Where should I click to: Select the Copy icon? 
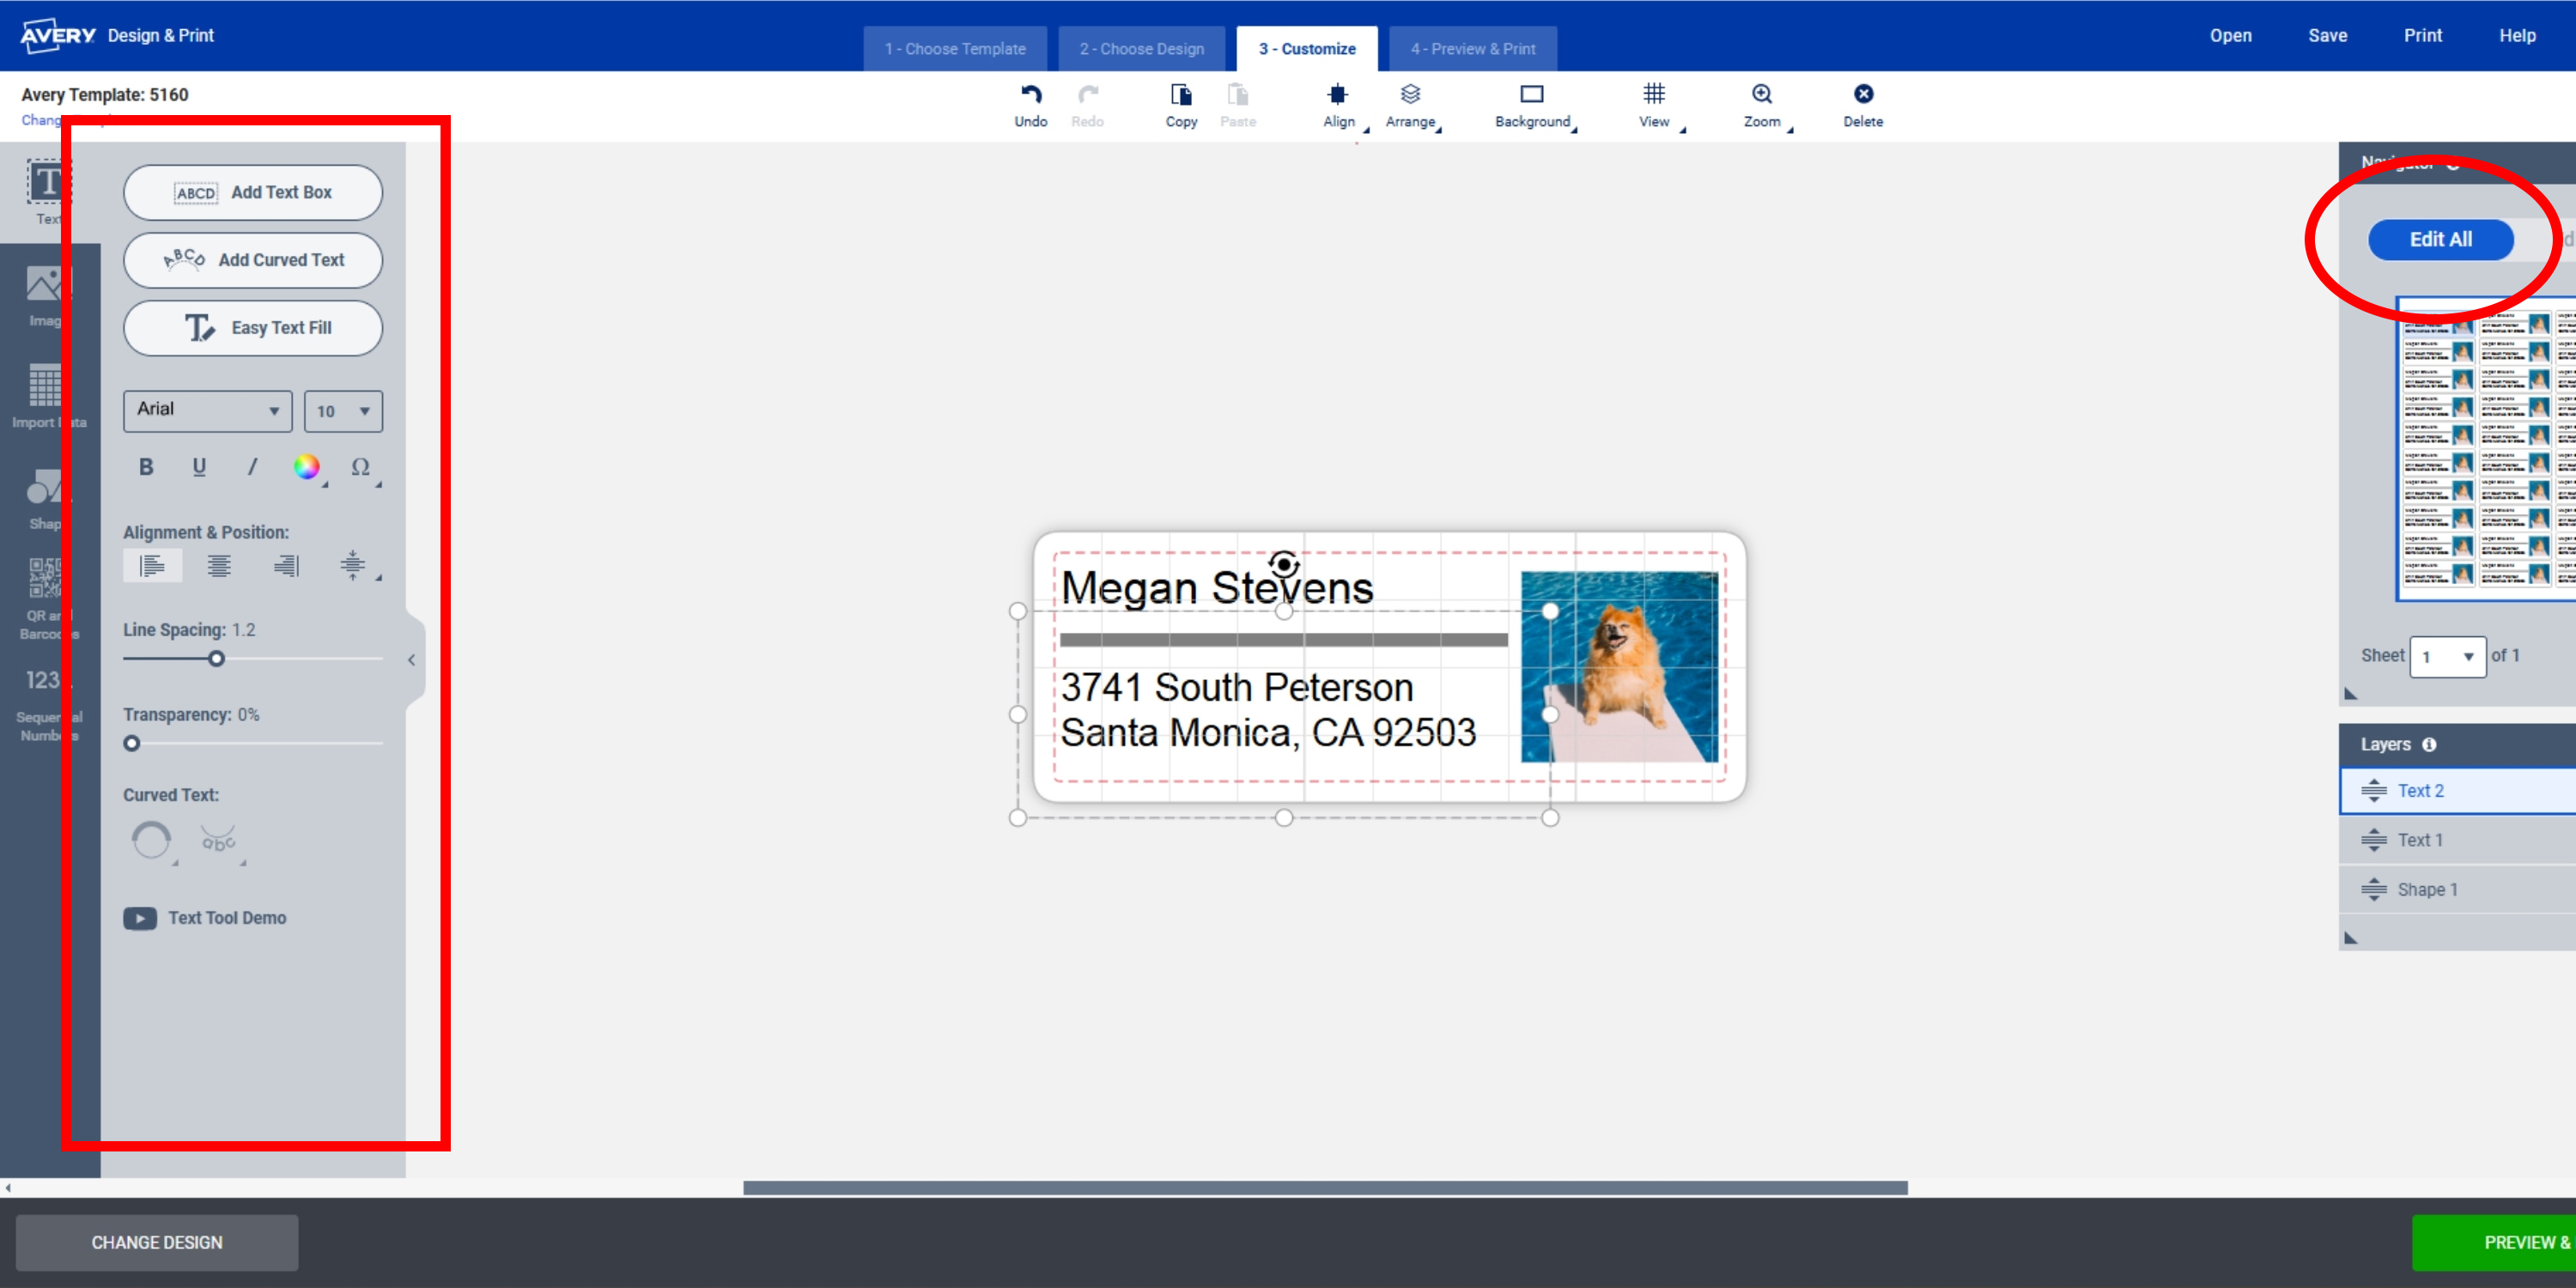[1181, 104]
